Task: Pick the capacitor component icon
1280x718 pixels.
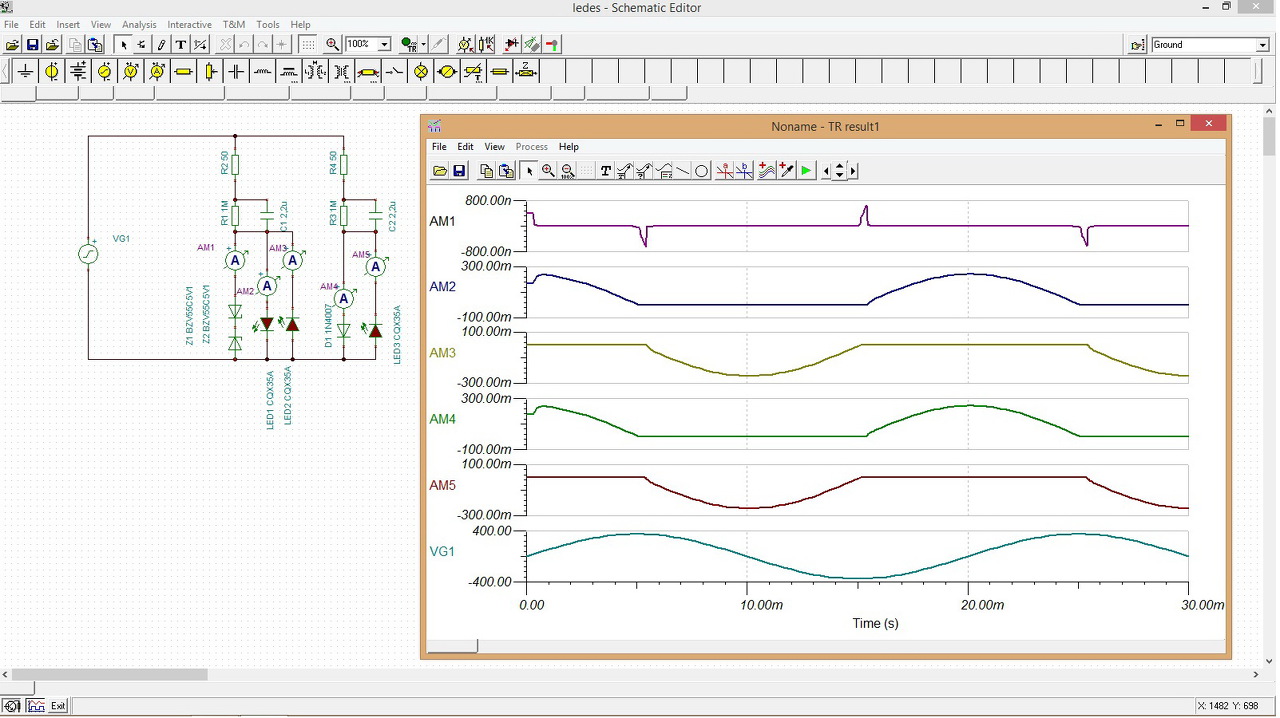Action: coord(236,72)
